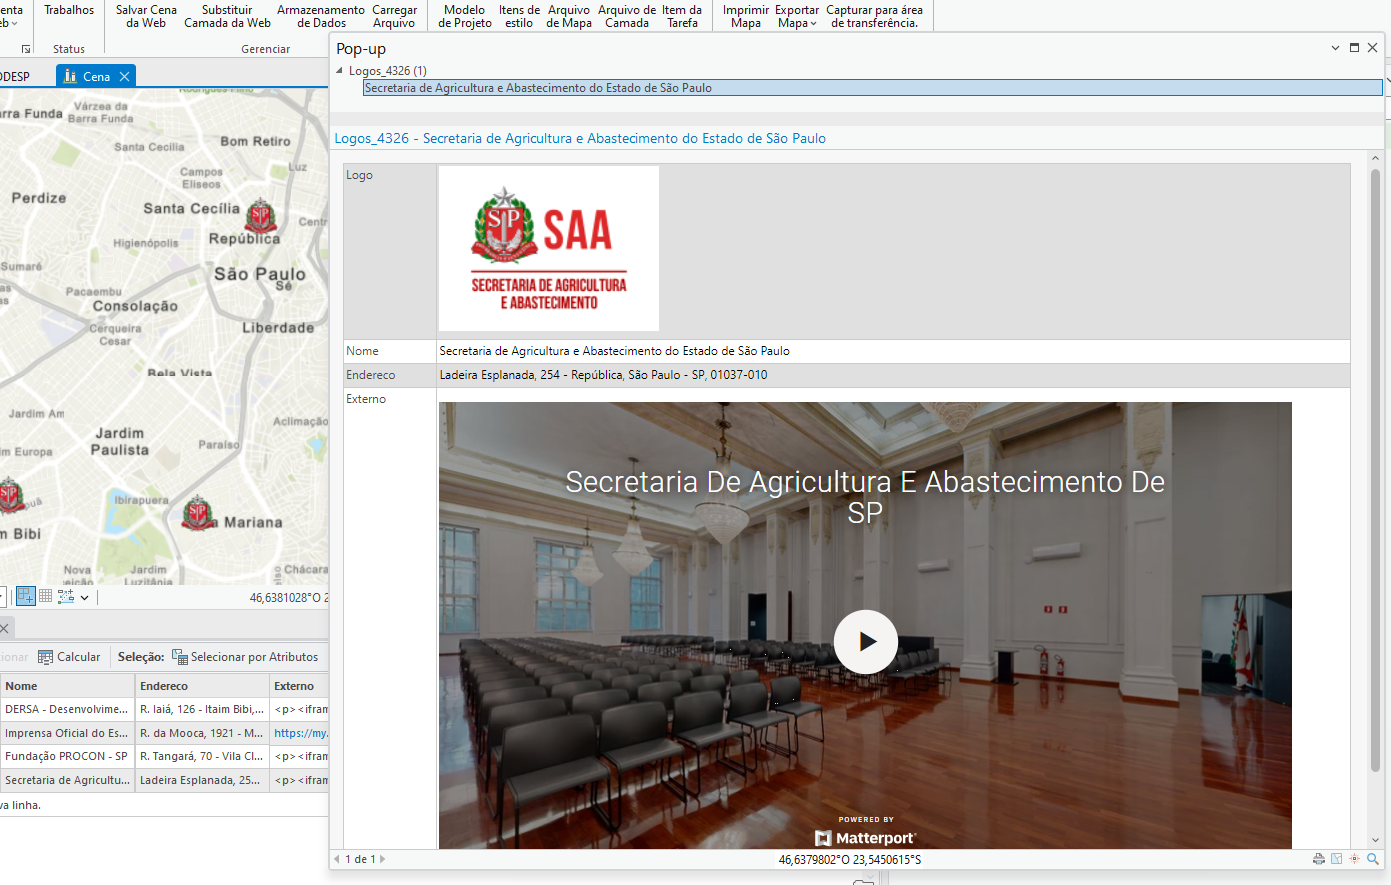
Task: Click the Matterport logo in the viewer
Action: 866,838
